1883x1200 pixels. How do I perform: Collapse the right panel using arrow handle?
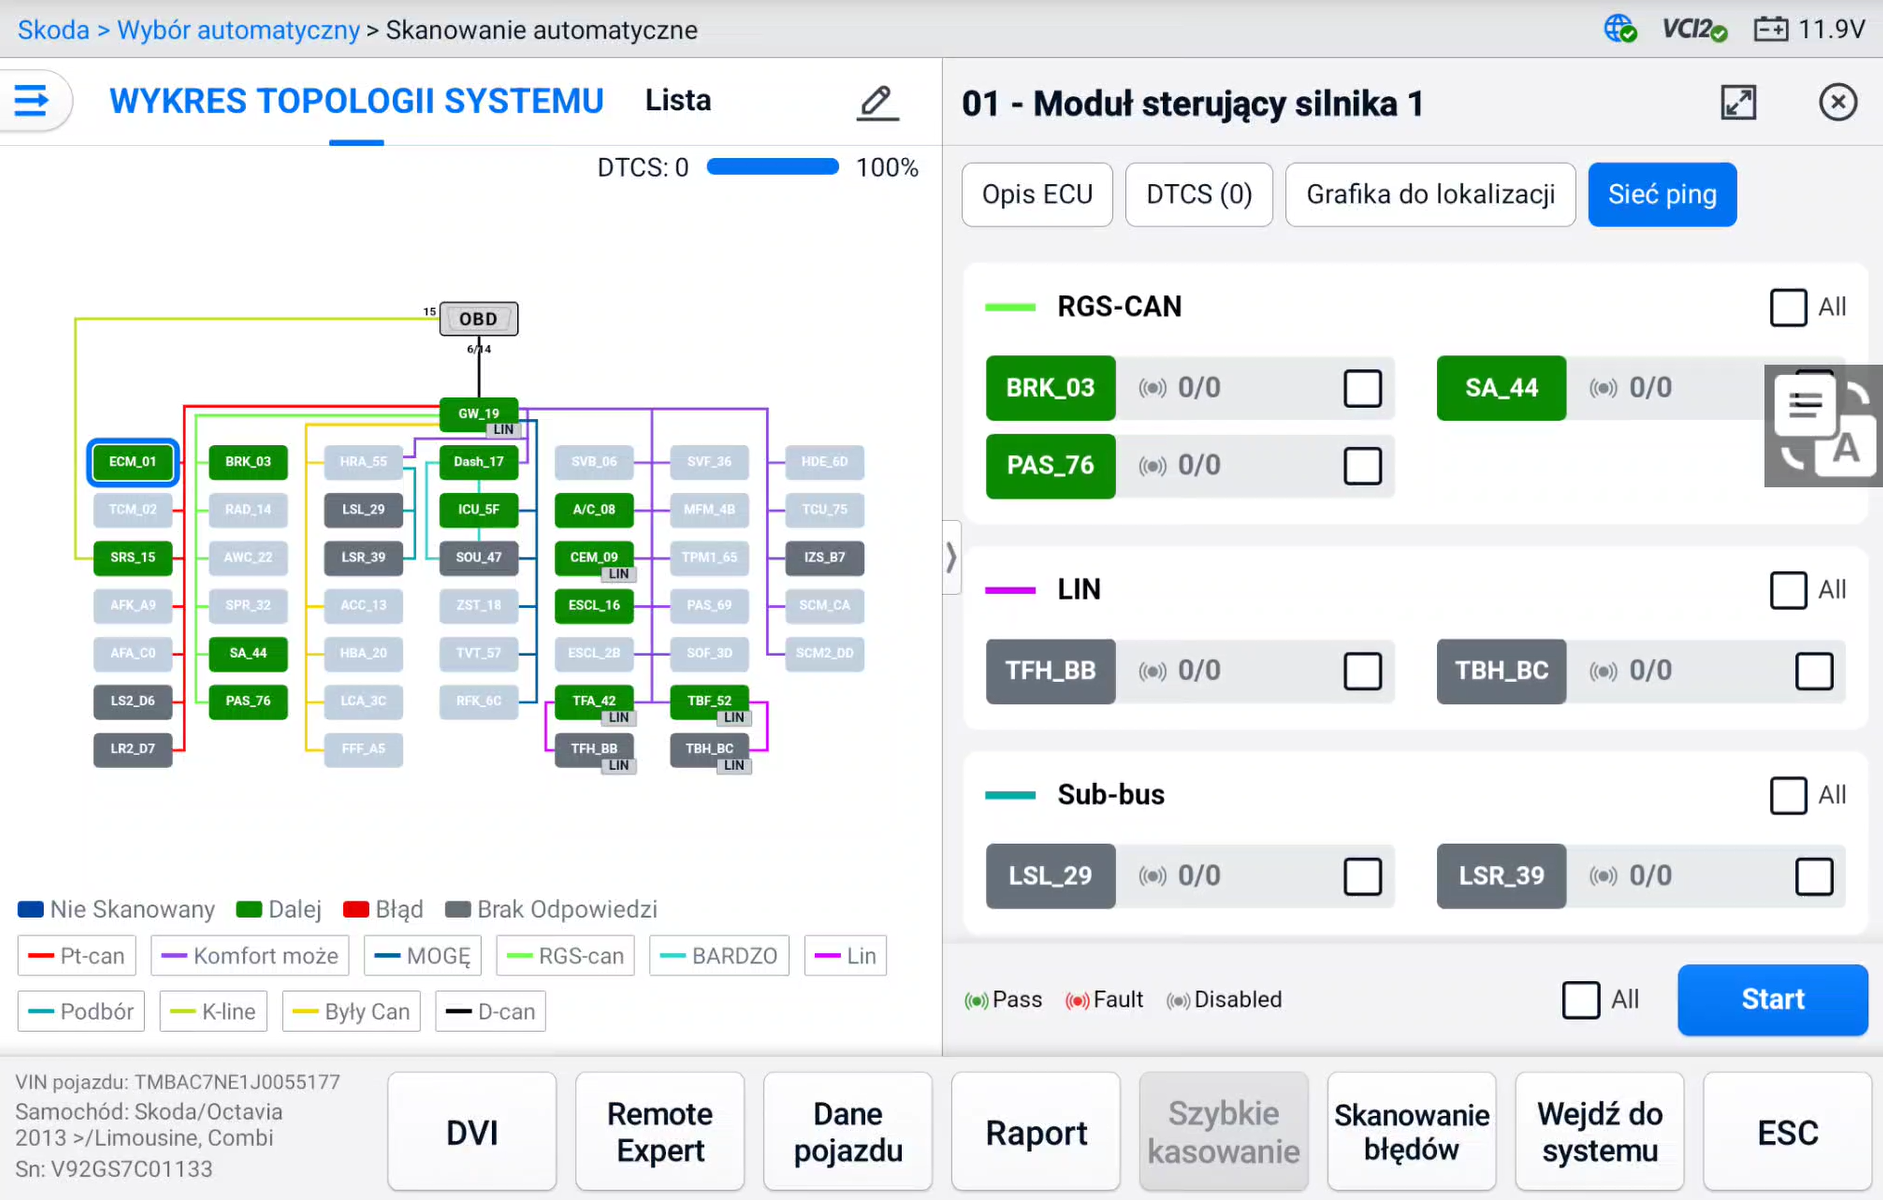click(x=951, y=557)
